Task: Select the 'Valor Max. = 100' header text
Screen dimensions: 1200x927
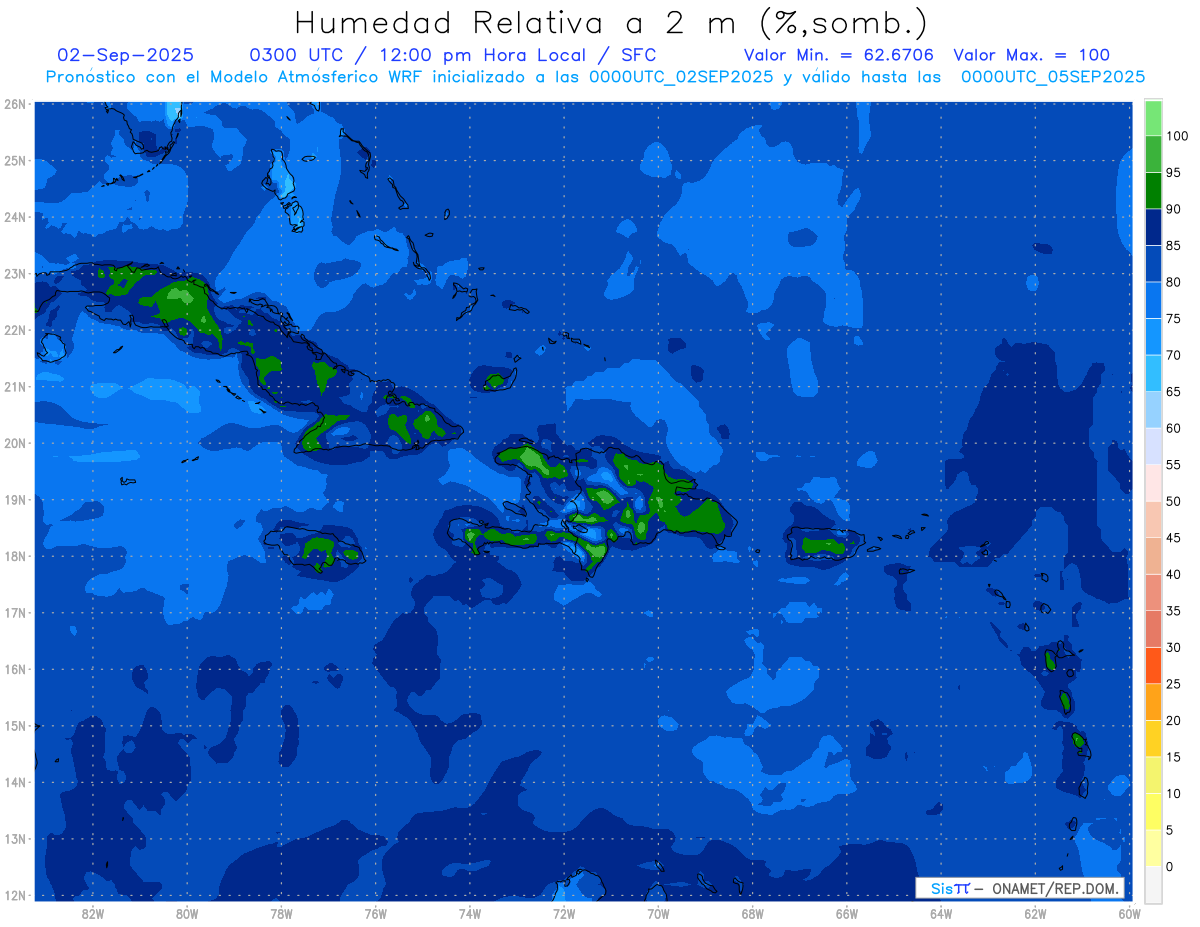Action: [x=1031, y=55]
